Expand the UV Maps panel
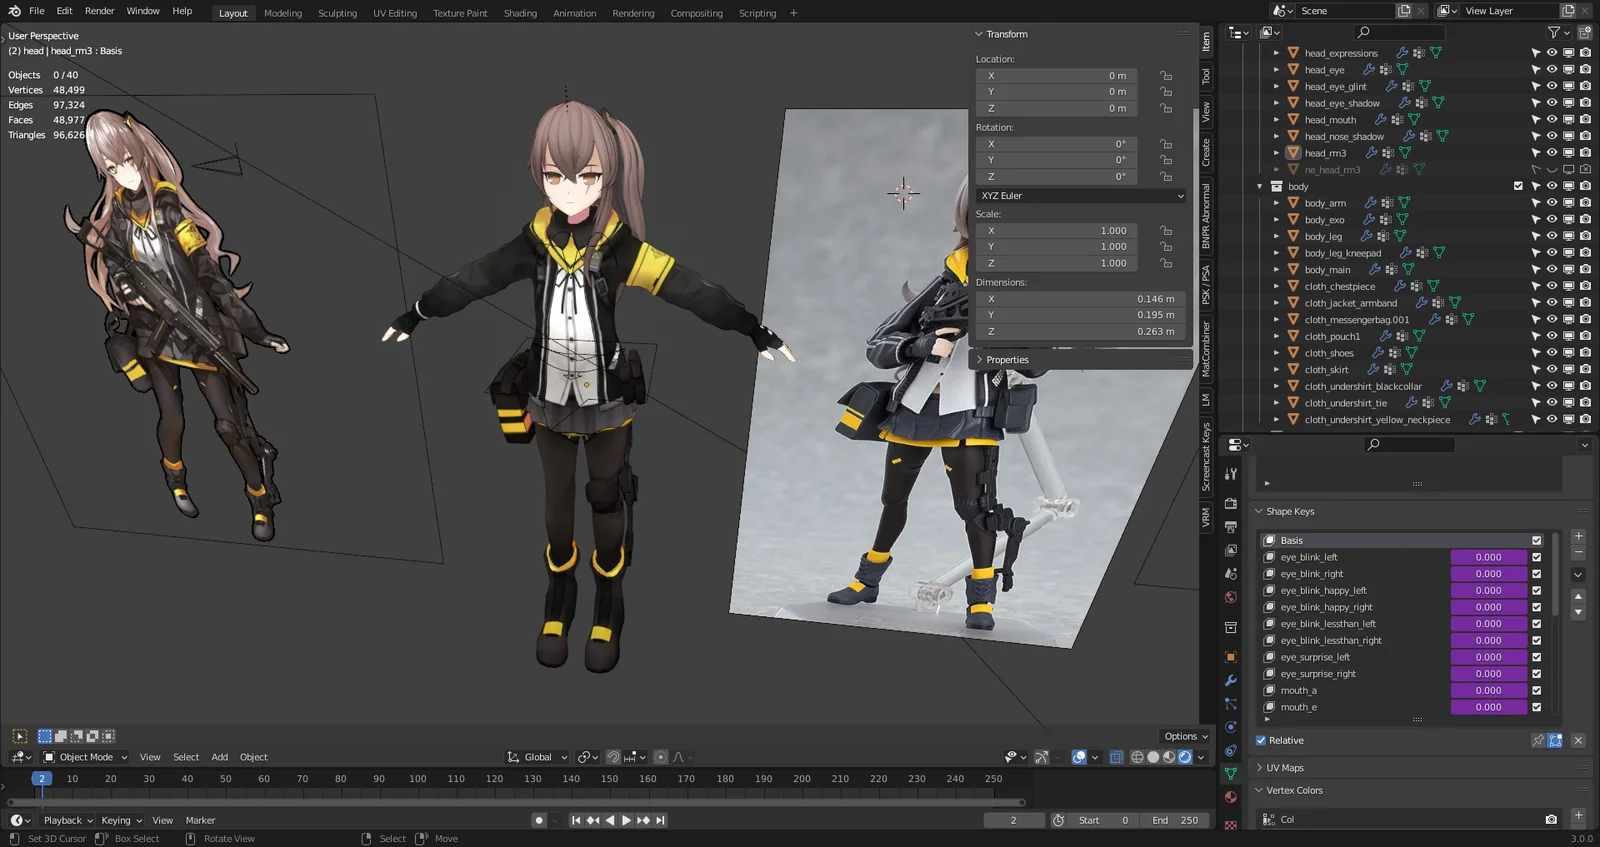The width and height of the screenshot is (1600, 847). click(x=1259, y=768)
